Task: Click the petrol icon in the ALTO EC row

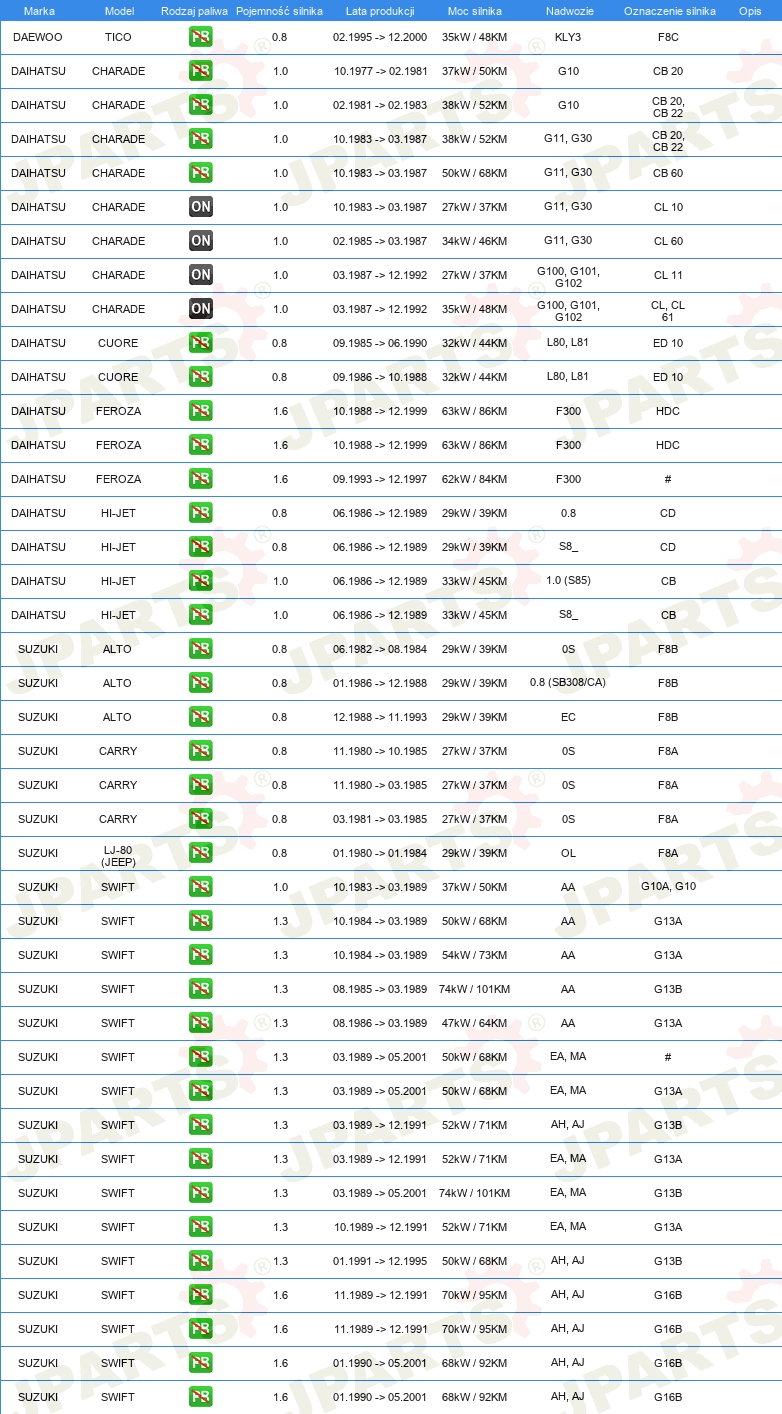Action: coord(200,717)
